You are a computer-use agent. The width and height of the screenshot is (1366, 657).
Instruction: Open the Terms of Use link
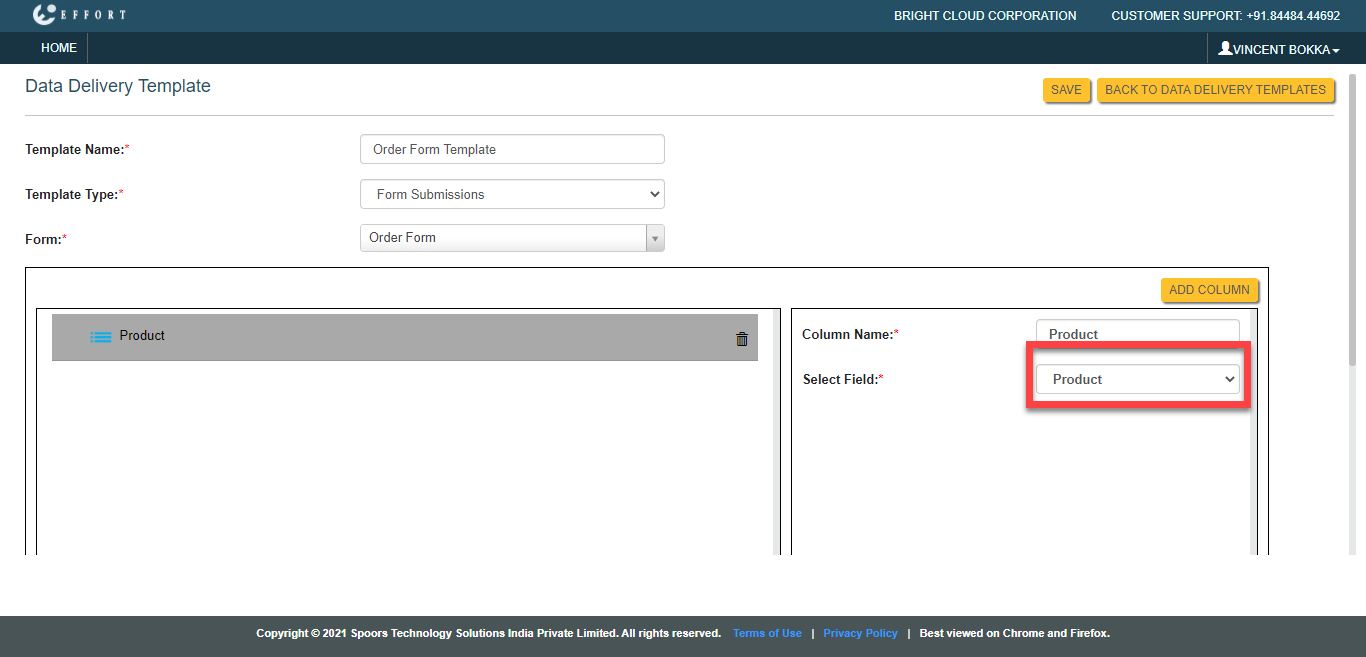[767, 633]
